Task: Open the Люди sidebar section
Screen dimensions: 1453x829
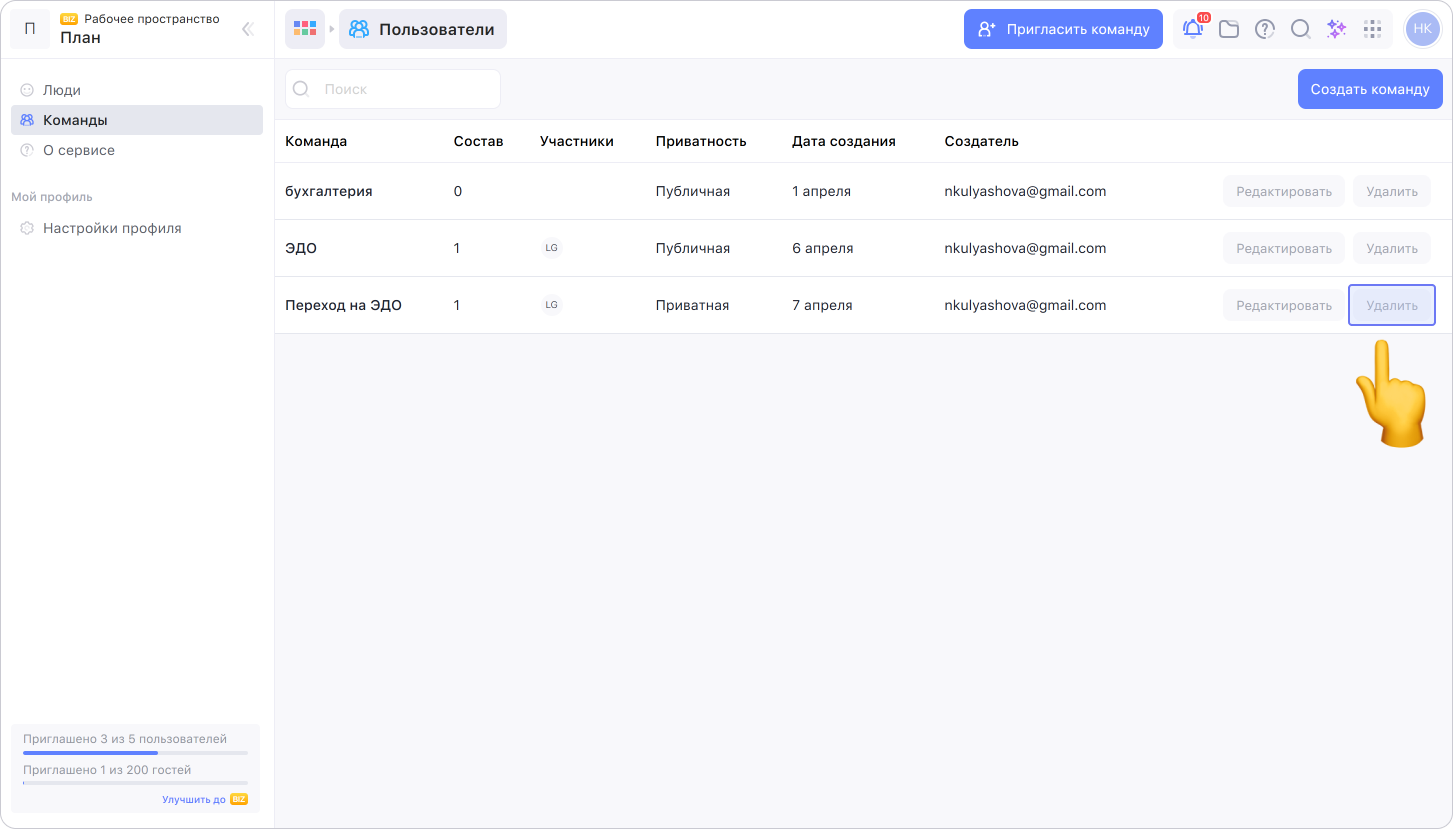Action: [62, 90]
